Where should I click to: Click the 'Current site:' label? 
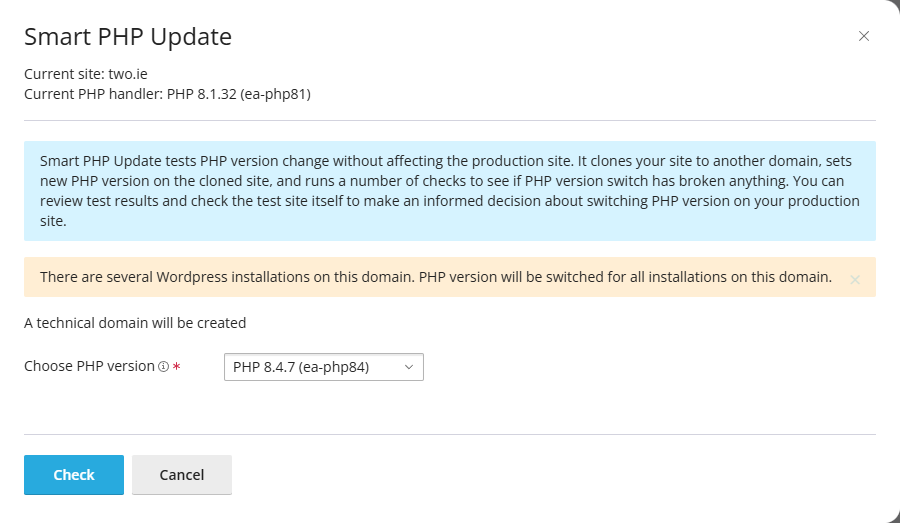(64, 74)
